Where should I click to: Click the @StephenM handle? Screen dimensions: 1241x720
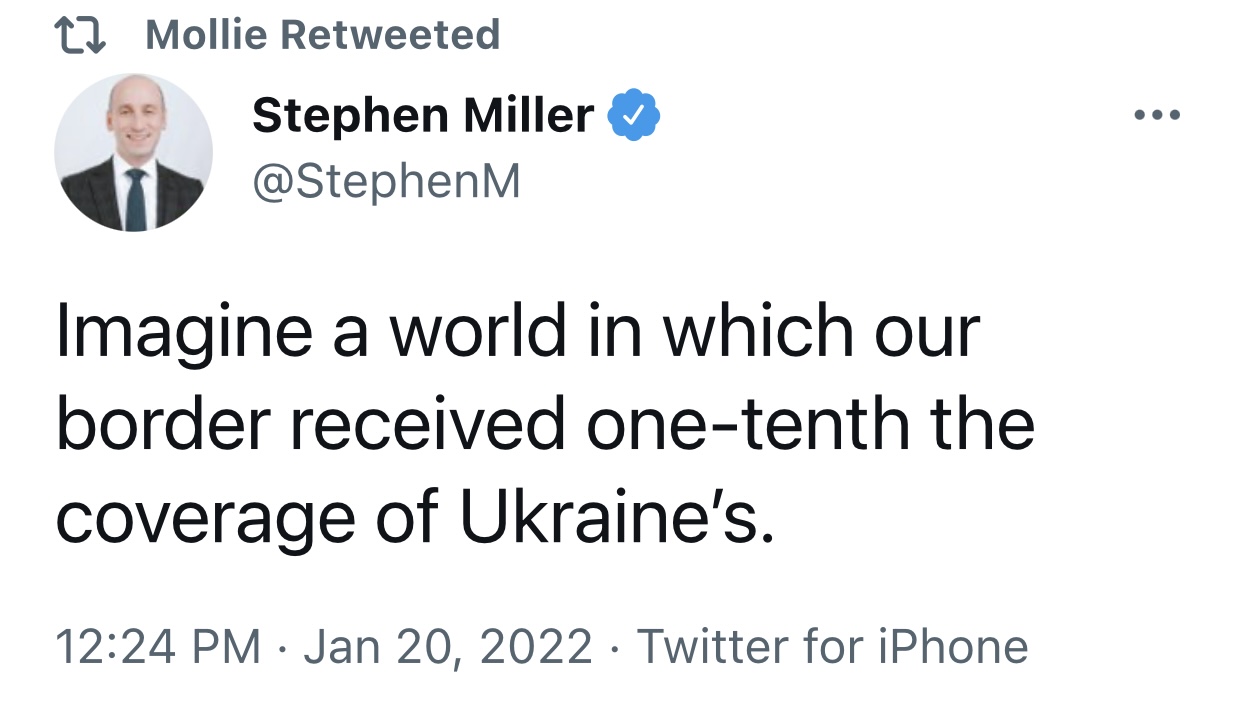(x=386, y=182)
